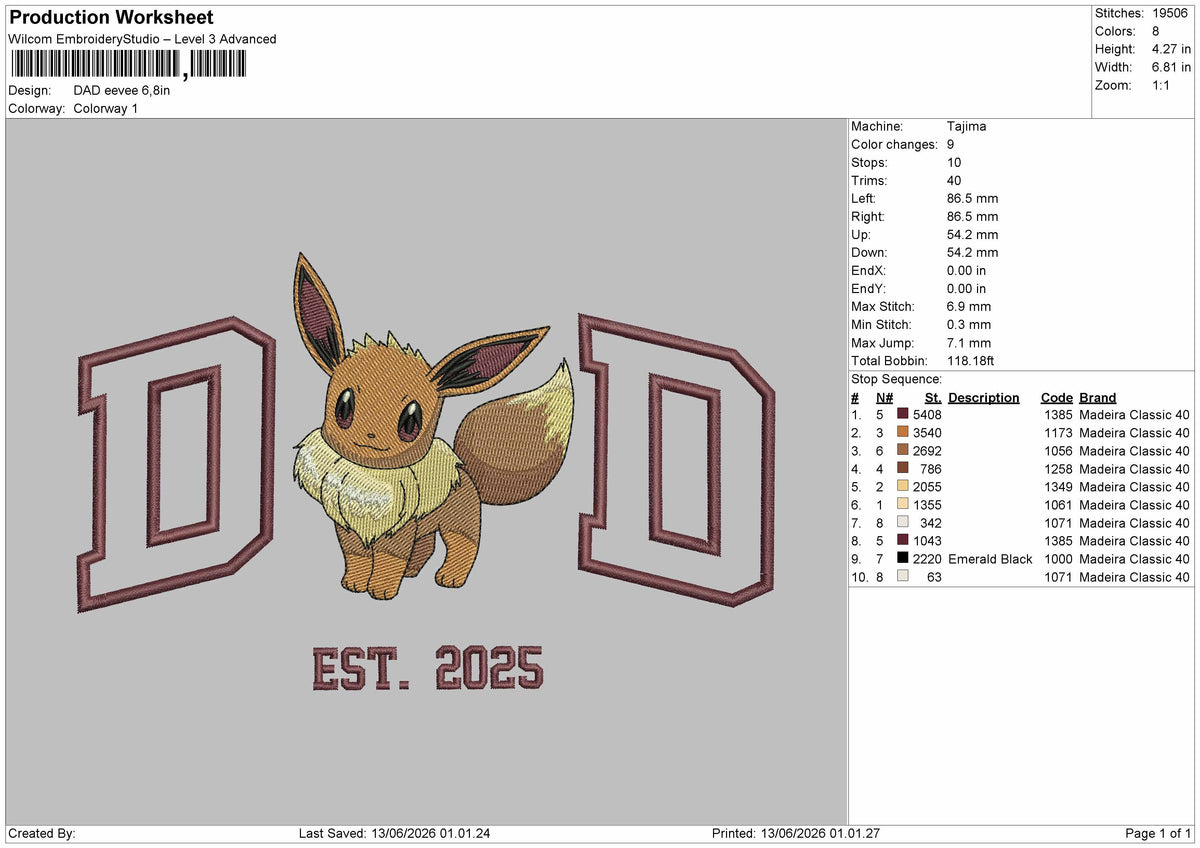
Task: Select the Trims value 40
Action: [x=954, y=181]
